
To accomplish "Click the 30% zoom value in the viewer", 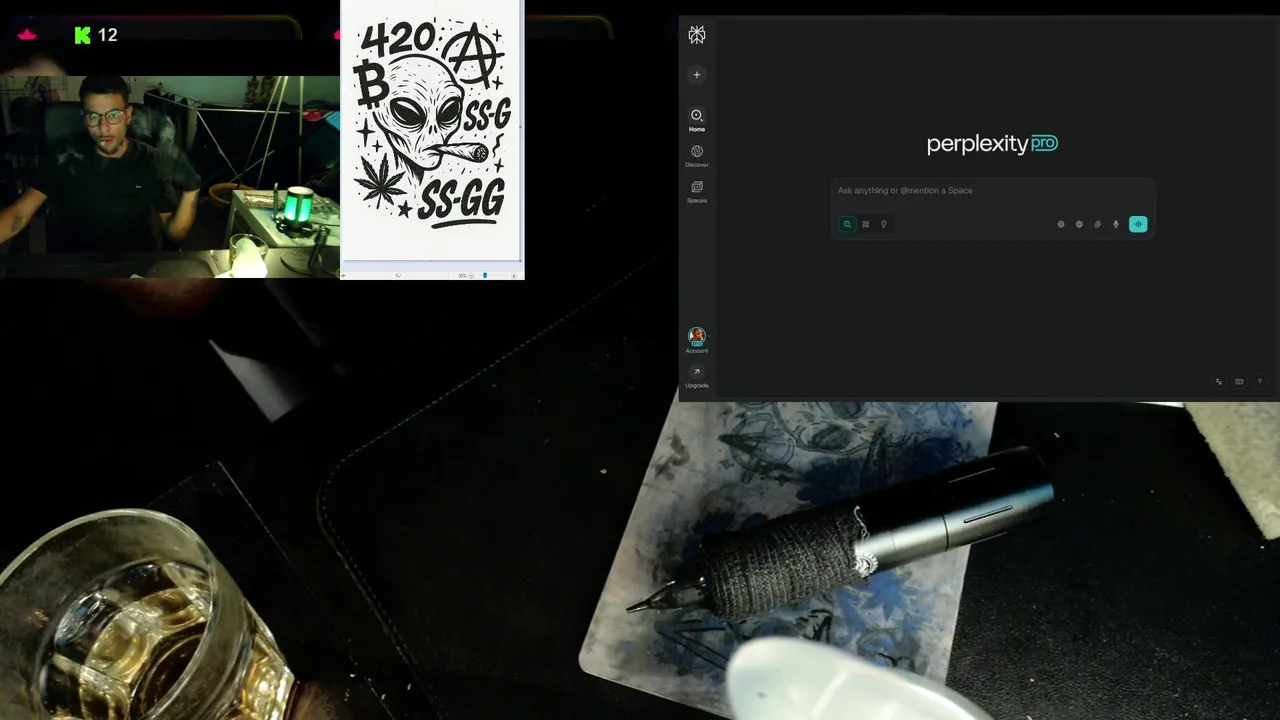I will tap(462, 275).
